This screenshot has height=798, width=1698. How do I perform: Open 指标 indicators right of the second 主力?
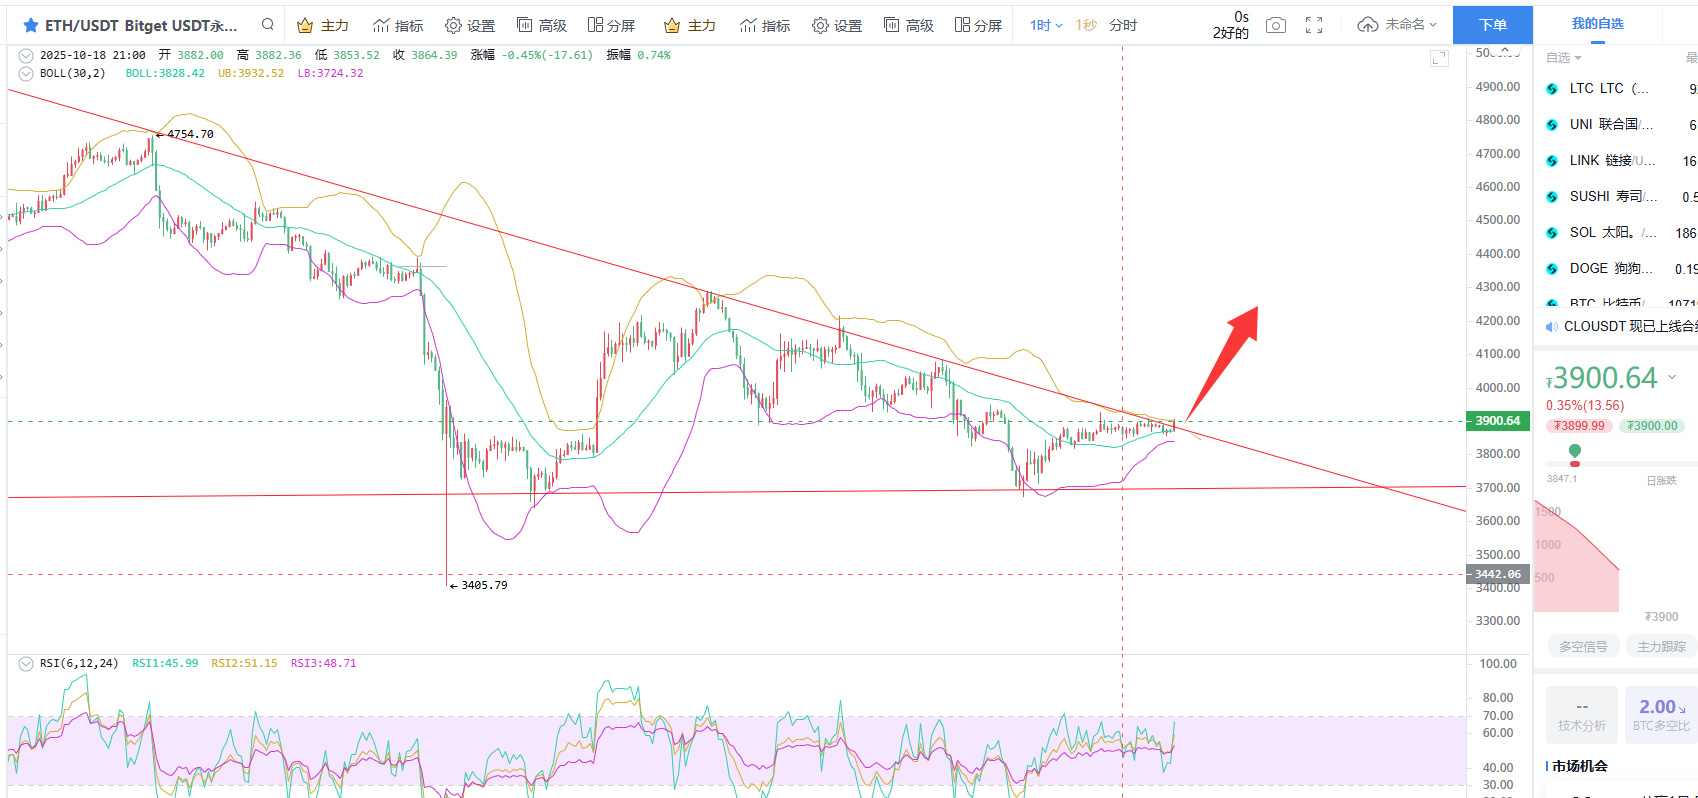click(x=765, y=25)
